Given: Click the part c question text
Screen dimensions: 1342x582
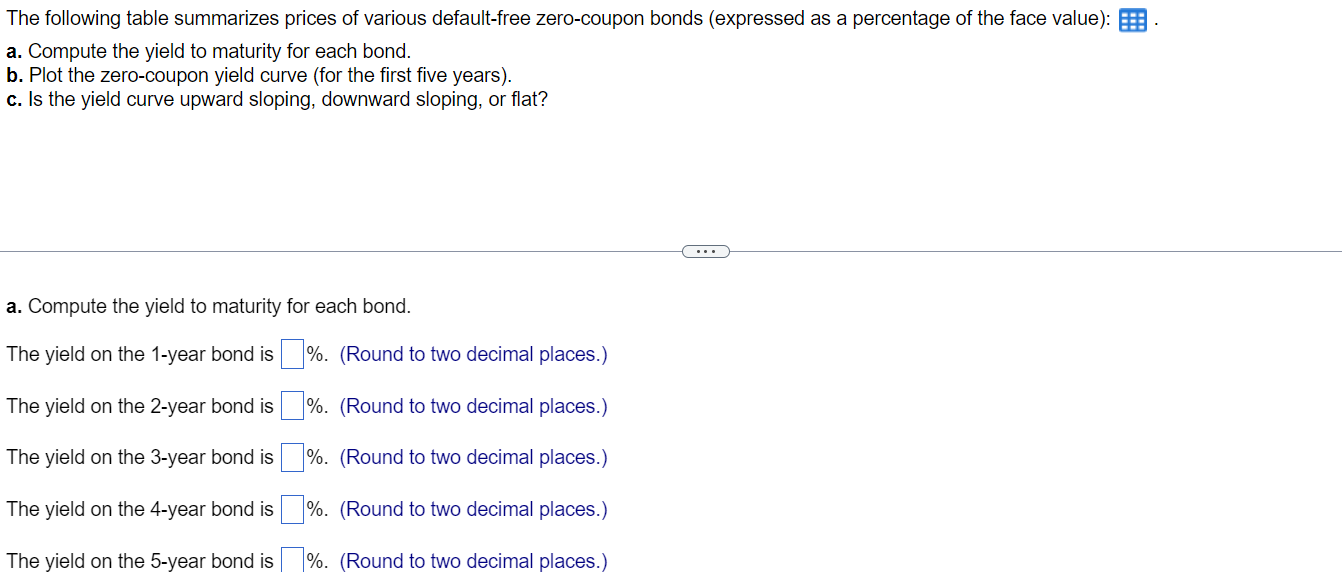Looking at the screenshot, I should click(x=276, y=99).
